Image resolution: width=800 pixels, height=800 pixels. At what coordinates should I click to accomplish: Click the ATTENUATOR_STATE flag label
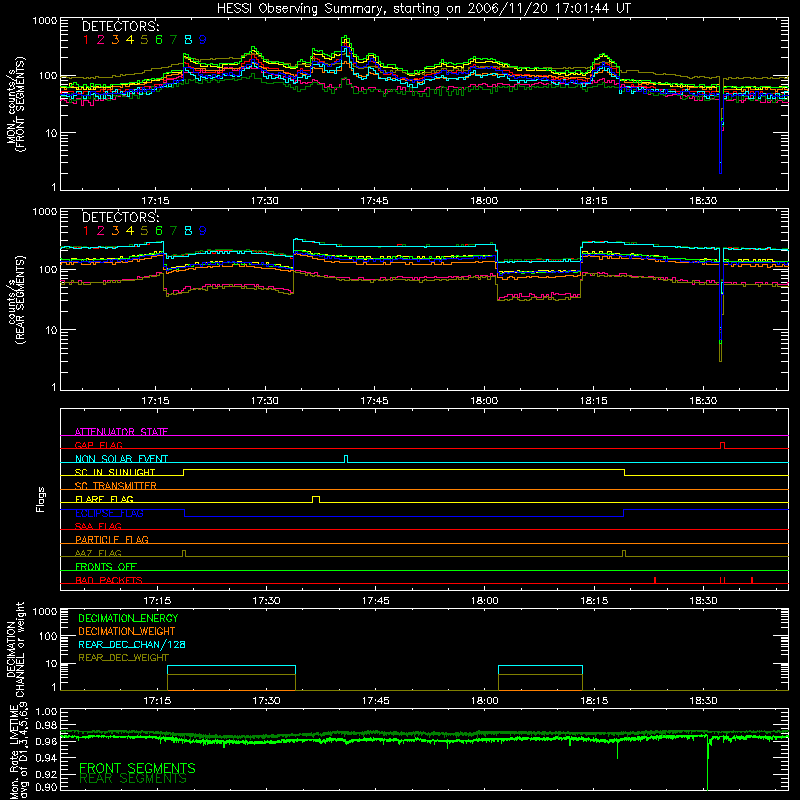coord(121,432)
